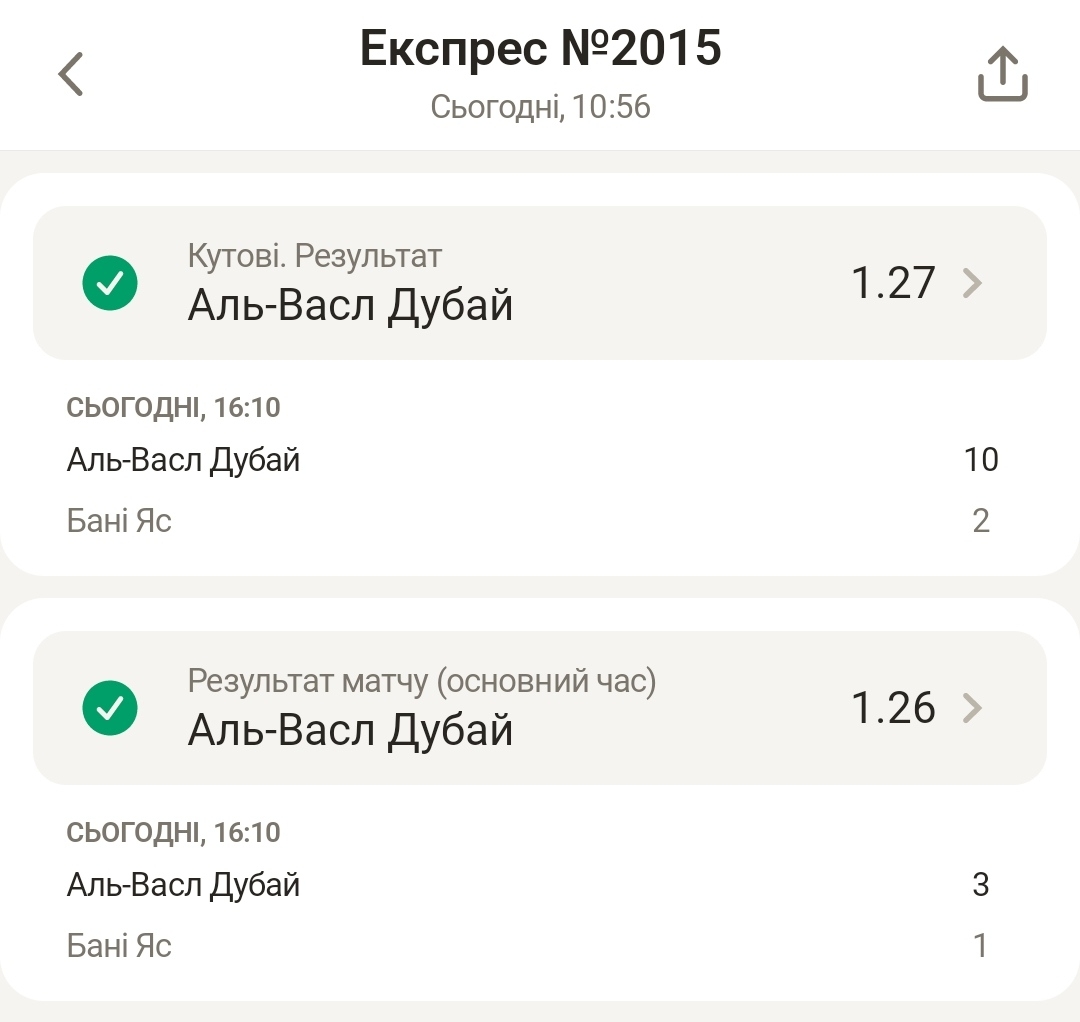Go back using the left arrow icon
1080x1022 pixels.
70,74
